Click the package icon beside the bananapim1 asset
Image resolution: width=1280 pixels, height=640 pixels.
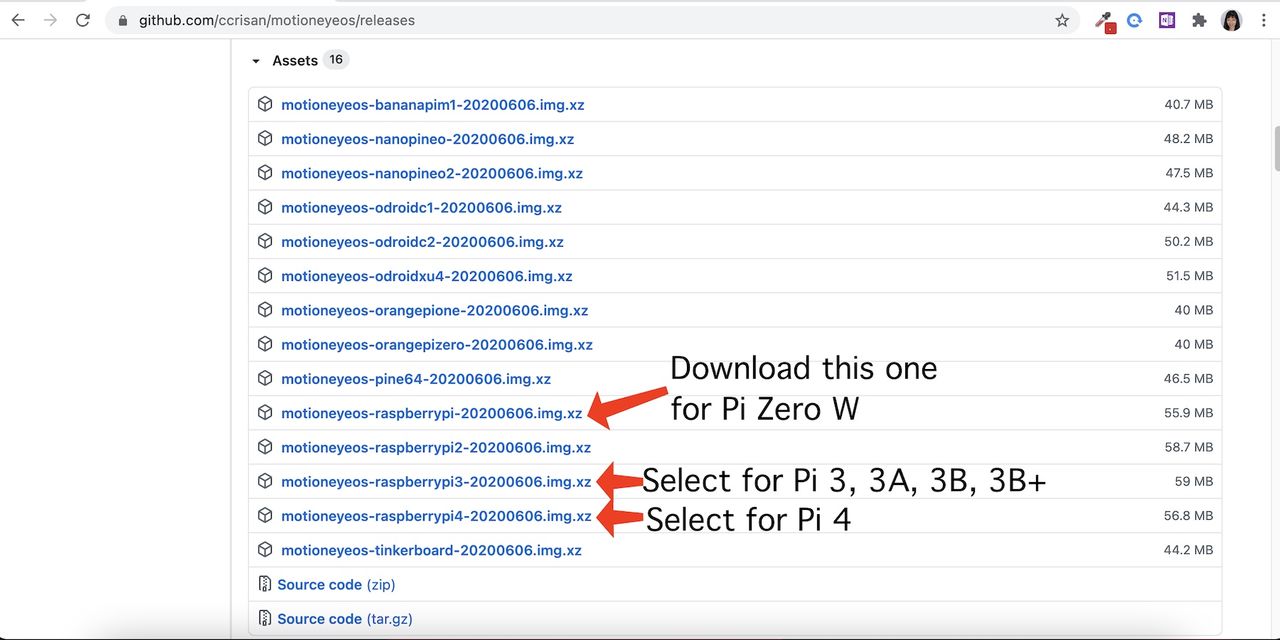coord(265,104)
